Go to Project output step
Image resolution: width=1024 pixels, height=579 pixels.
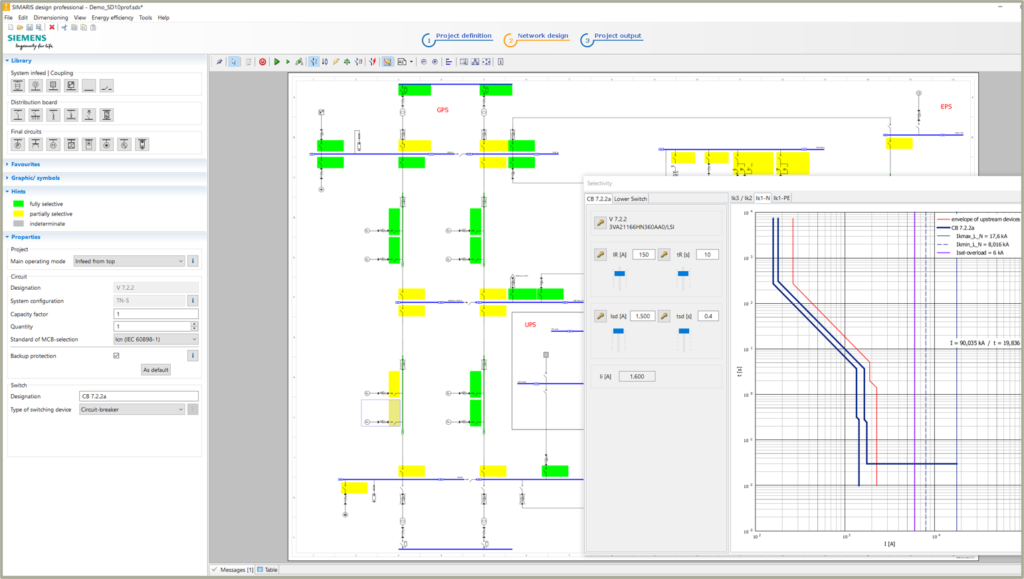pyautogui.click(x=617, y=36)
